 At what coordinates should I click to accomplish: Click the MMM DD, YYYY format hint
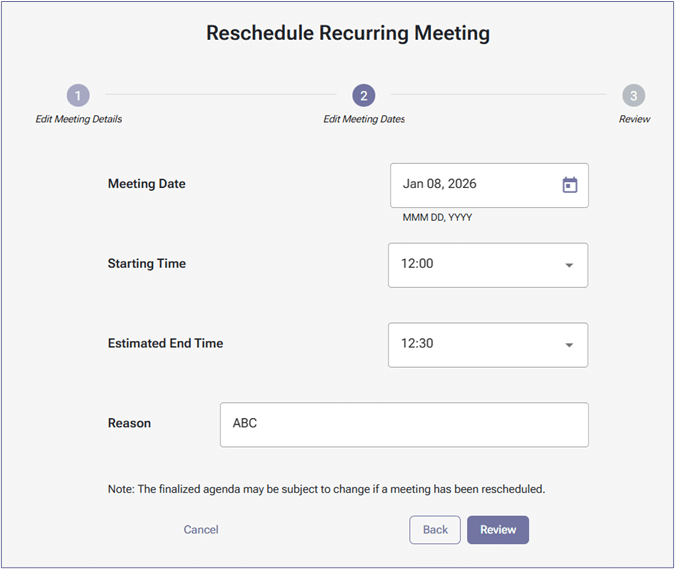point(437,217)
